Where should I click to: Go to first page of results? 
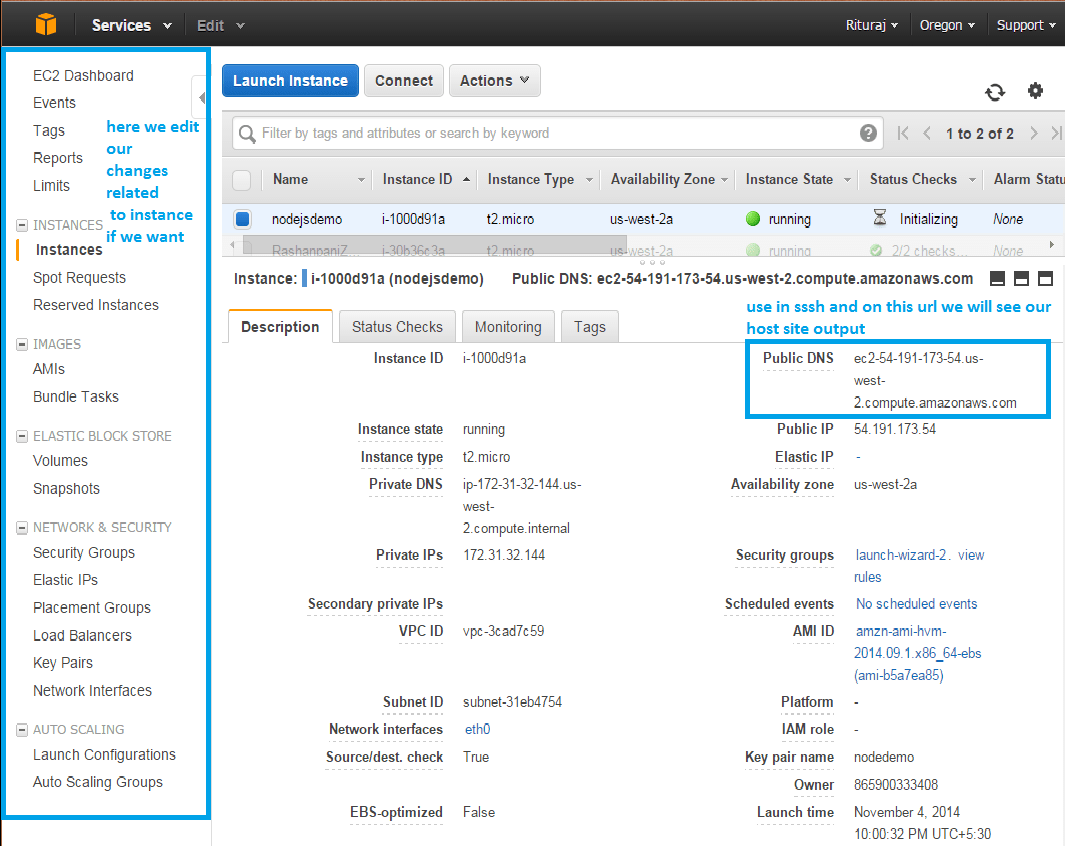[x=903, y=133]
